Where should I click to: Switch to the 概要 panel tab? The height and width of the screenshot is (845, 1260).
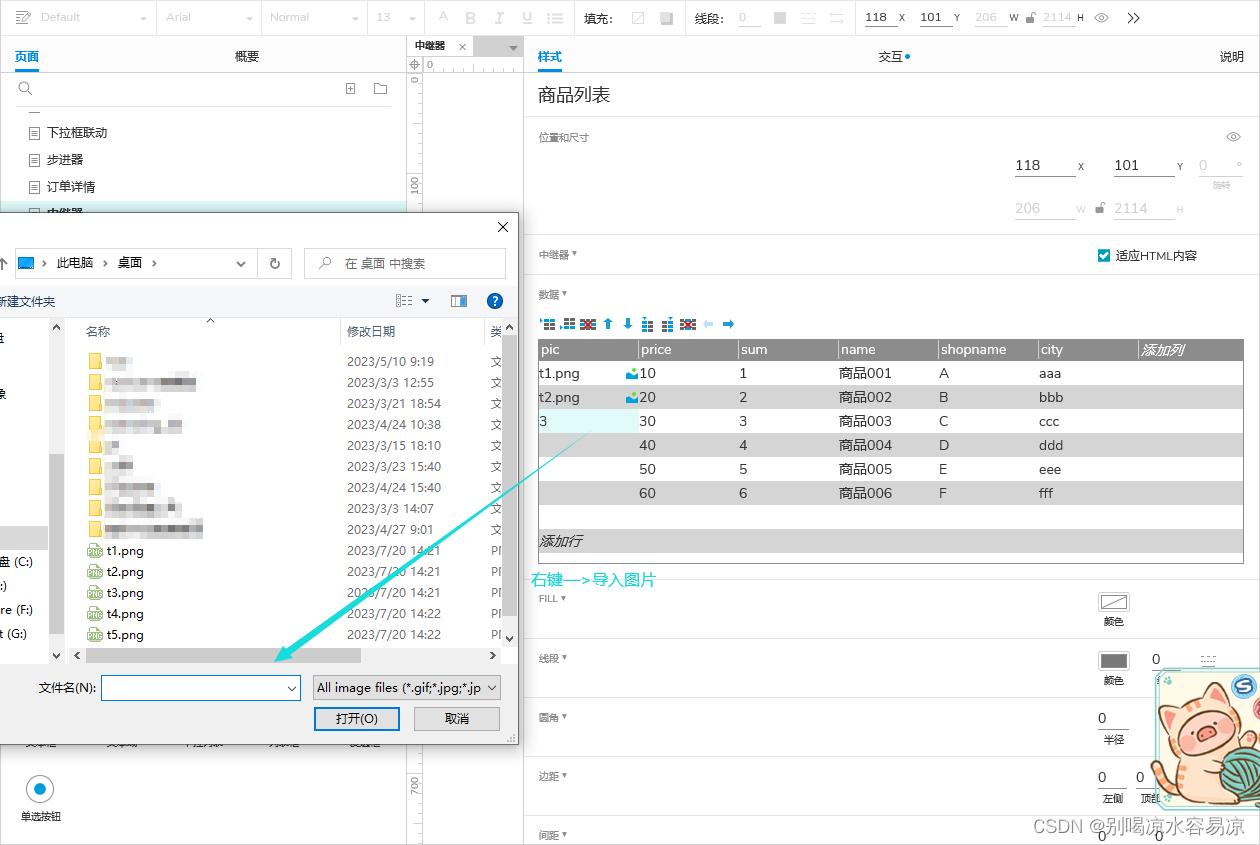pos(246,56)
